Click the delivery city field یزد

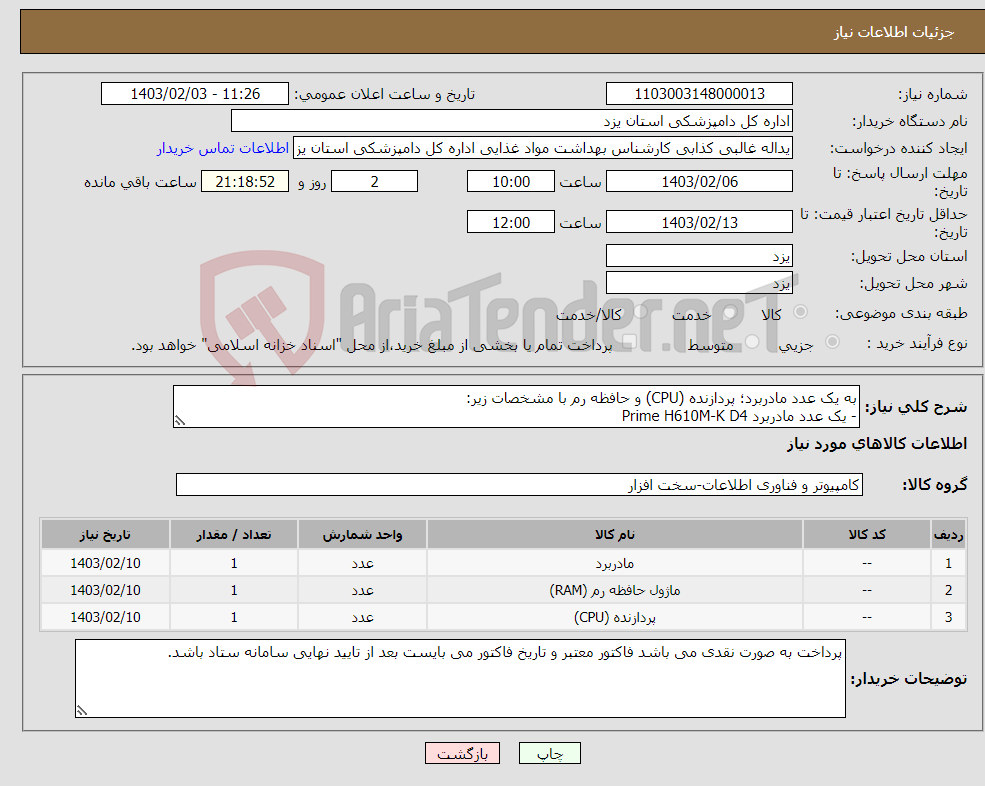(x=699, y=283)
